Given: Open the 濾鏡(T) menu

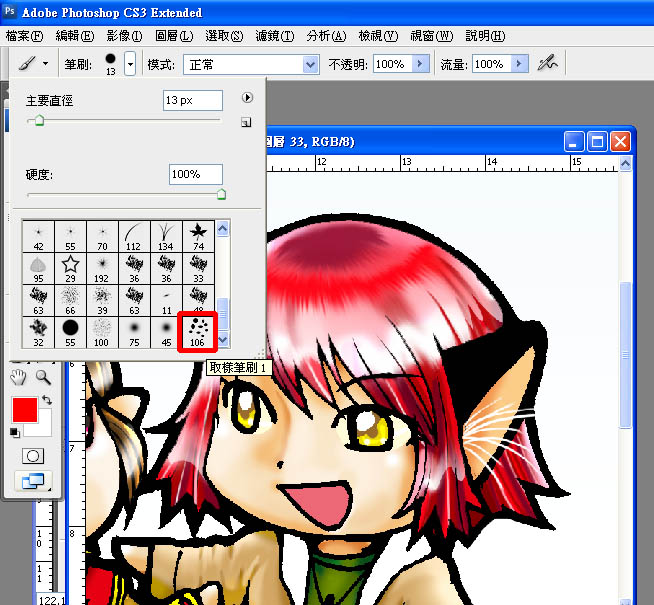Looking at the screenshot, I should coord(275,36).
